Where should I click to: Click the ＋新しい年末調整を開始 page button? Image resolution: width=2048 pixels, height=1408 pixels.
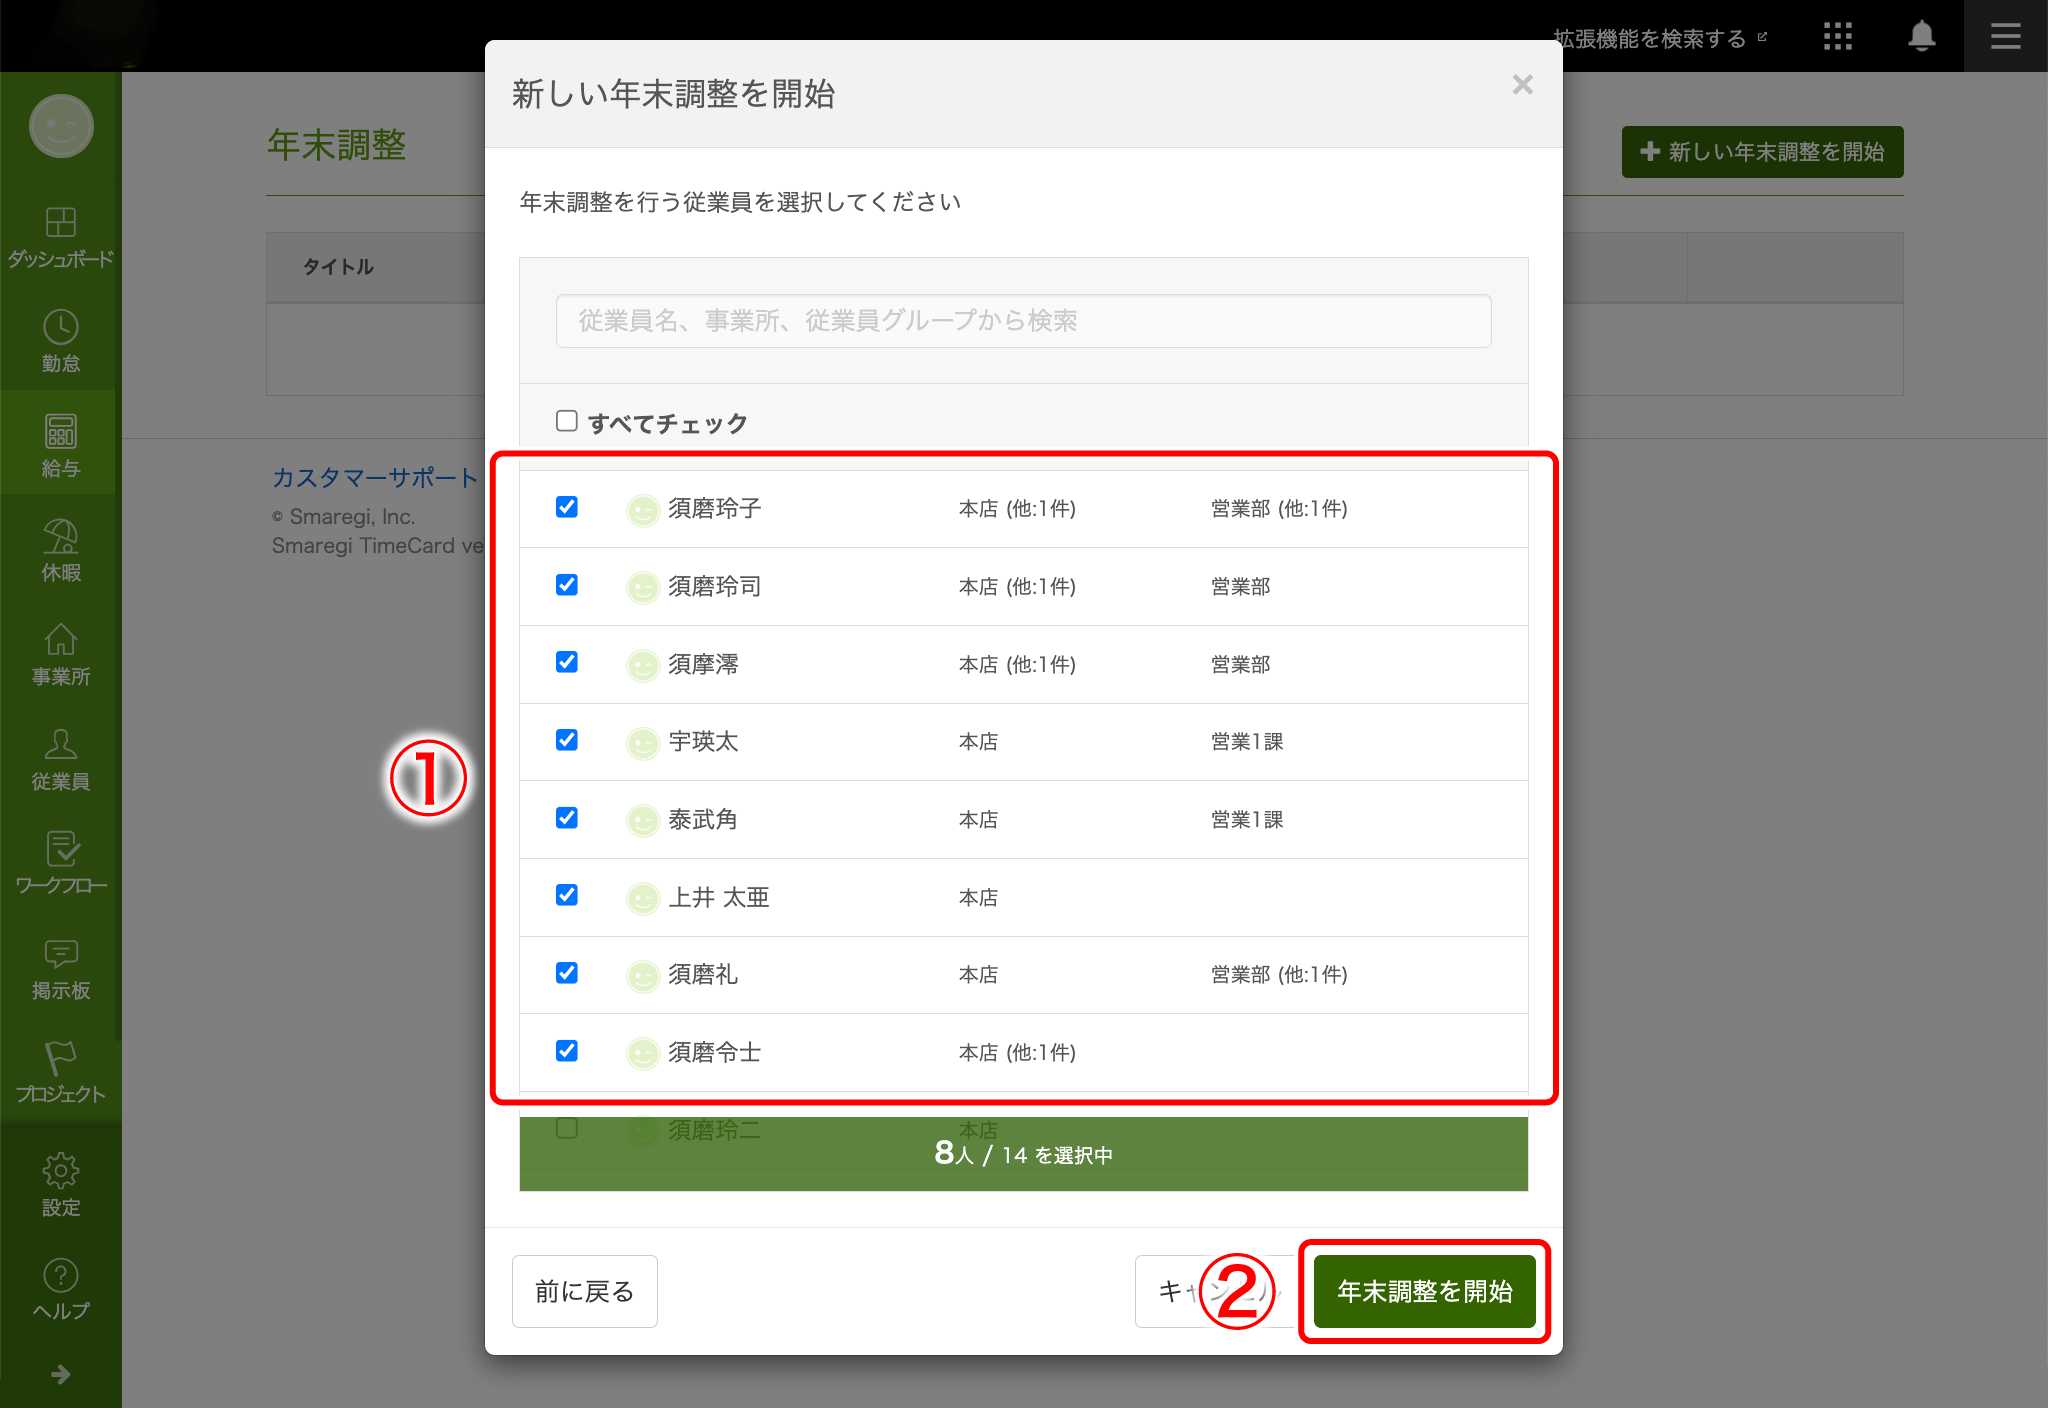[1762, 152]
